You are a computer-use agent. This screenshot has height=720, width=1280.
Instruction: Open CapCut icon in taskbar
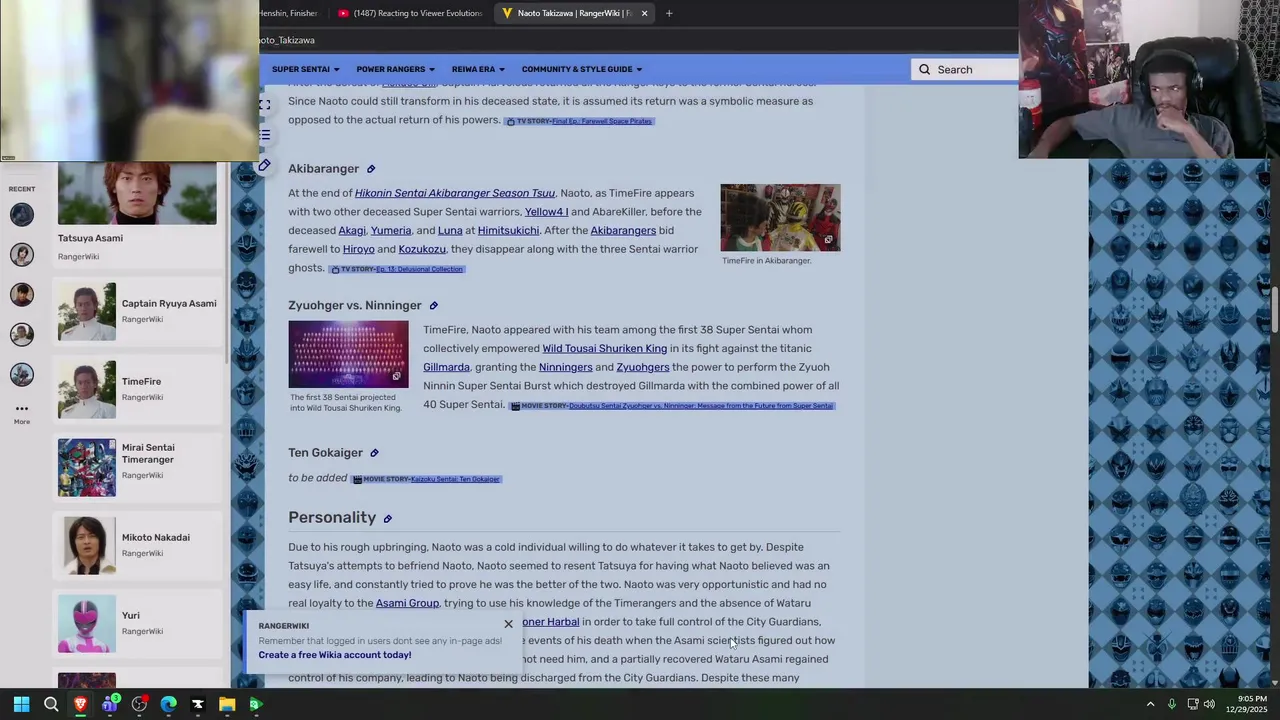pos(198,704)
